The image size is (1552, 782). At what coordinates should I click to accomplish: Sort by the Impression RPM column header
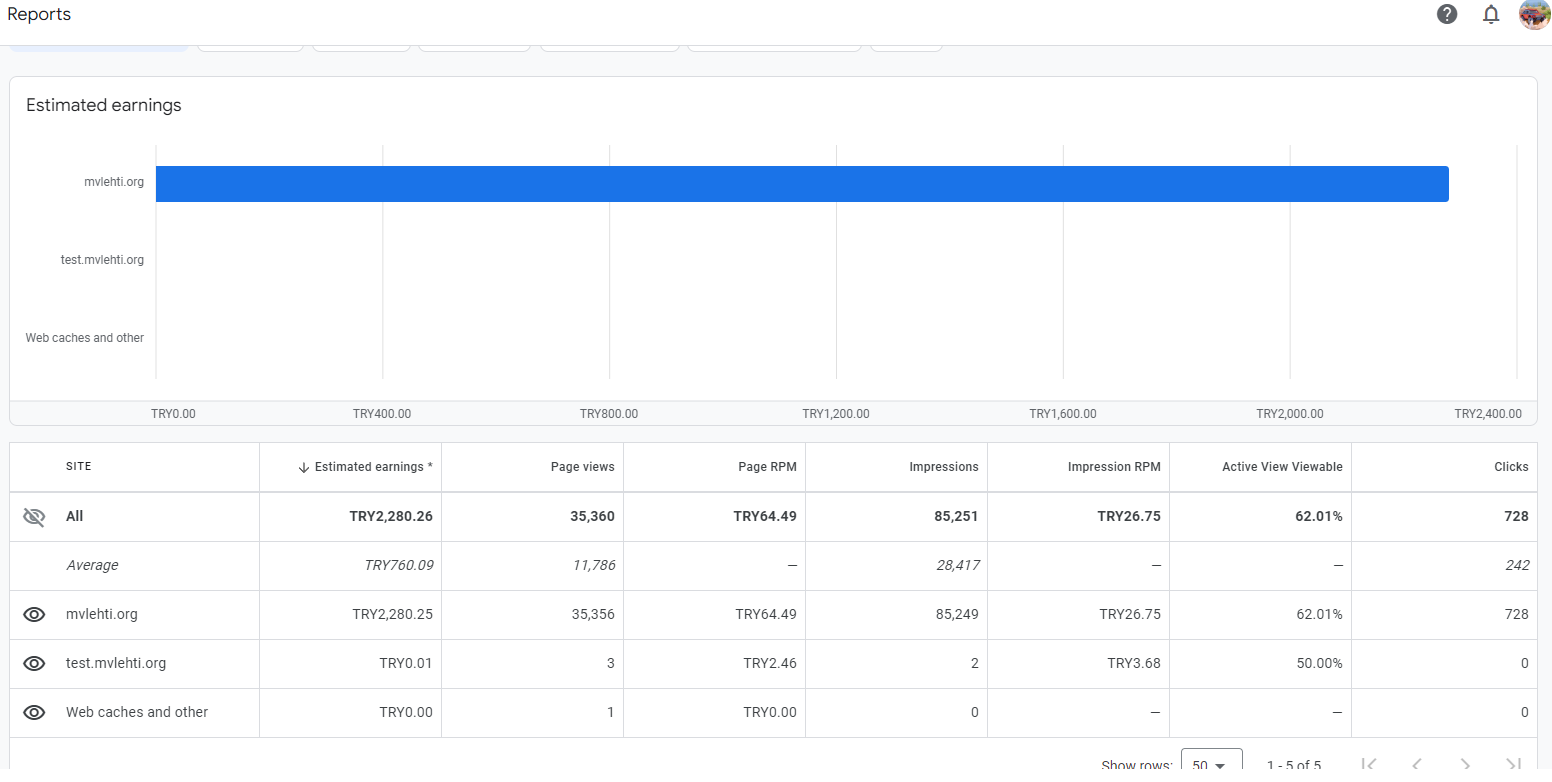[1114, 467]
